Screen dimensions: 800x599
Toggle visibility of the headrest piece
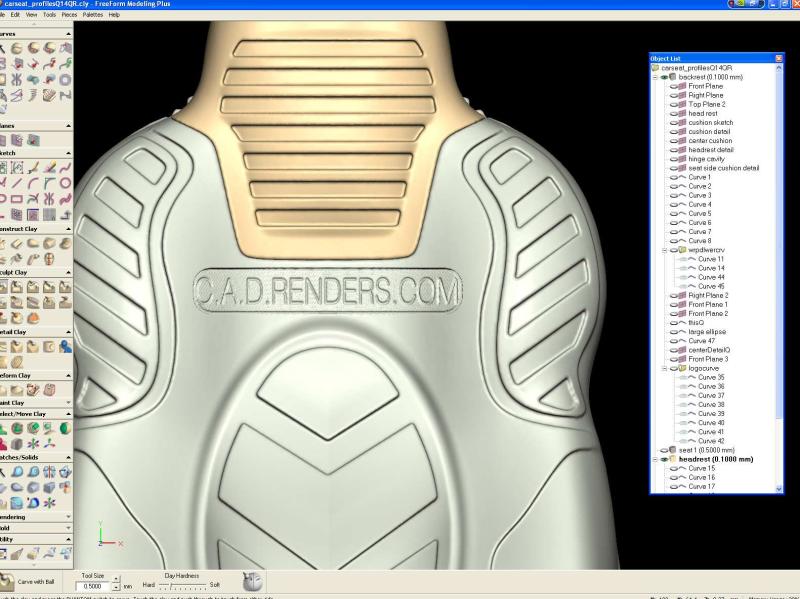click(664, 459)
